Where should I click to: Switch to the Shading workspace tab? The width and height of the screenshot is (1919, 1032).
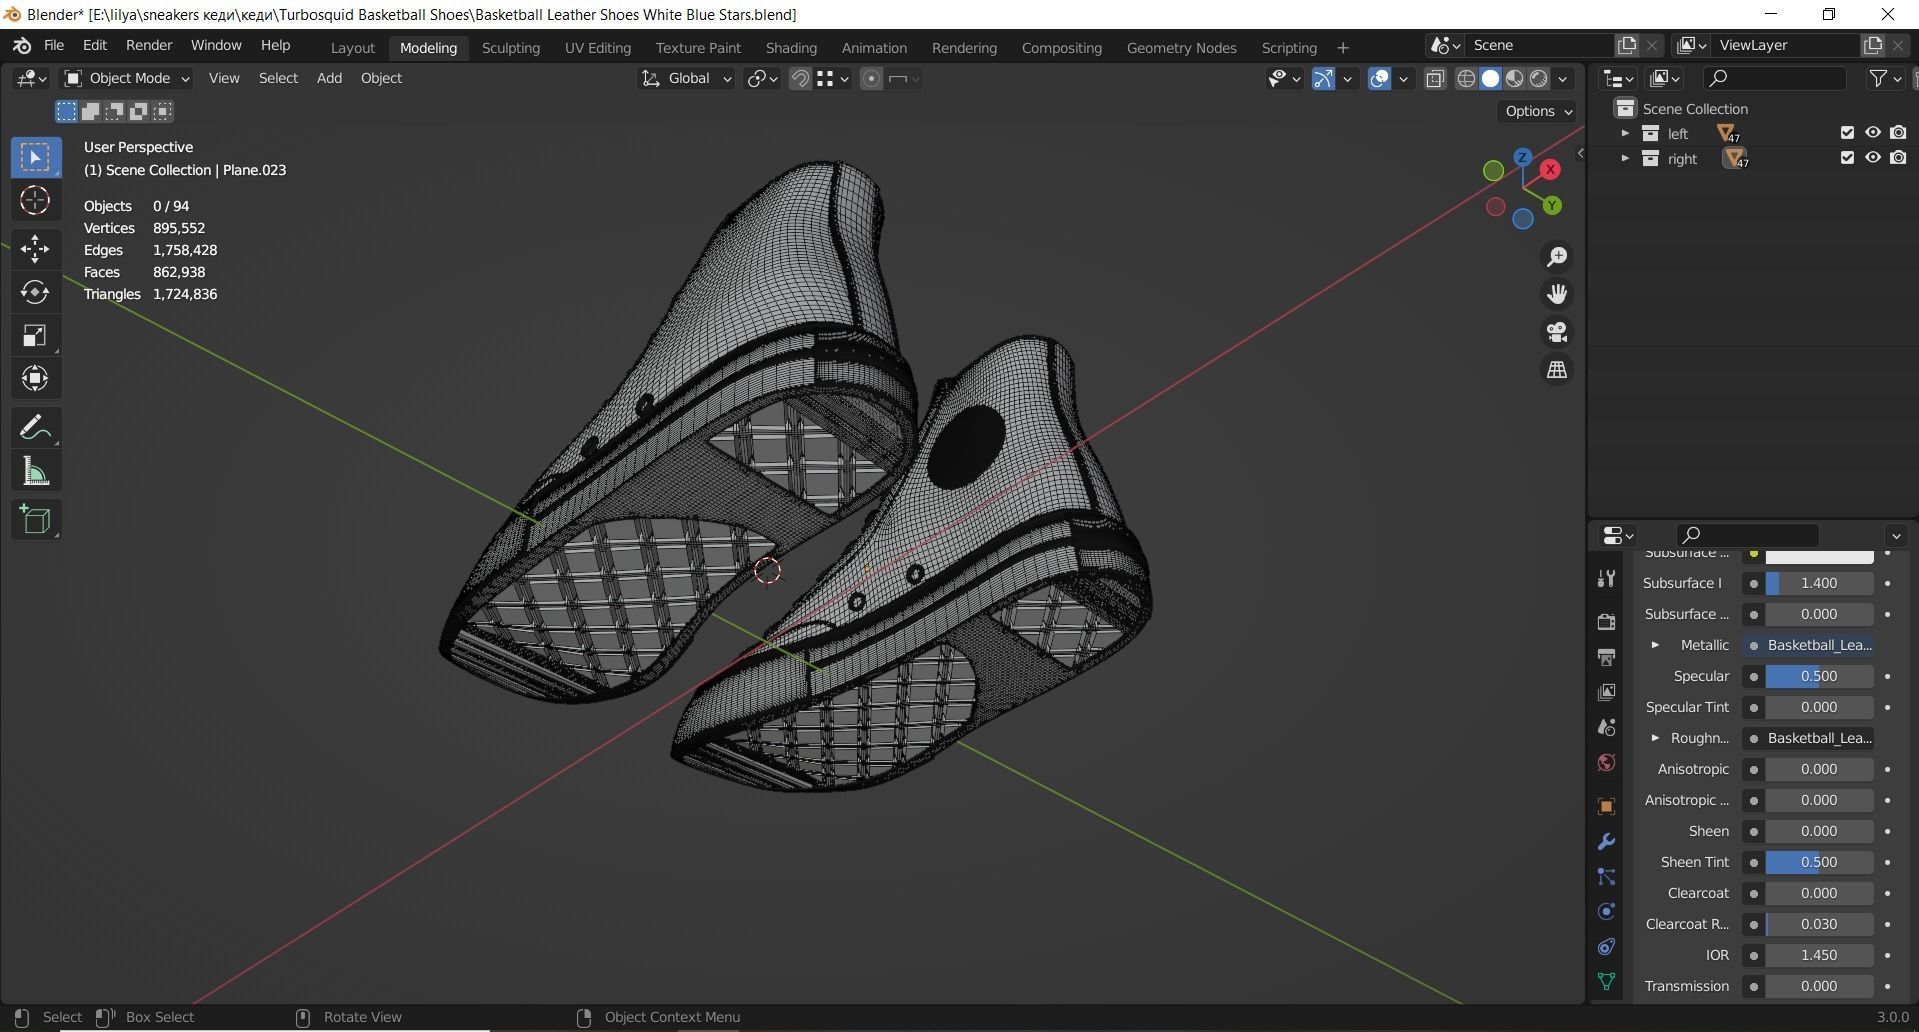791,48
